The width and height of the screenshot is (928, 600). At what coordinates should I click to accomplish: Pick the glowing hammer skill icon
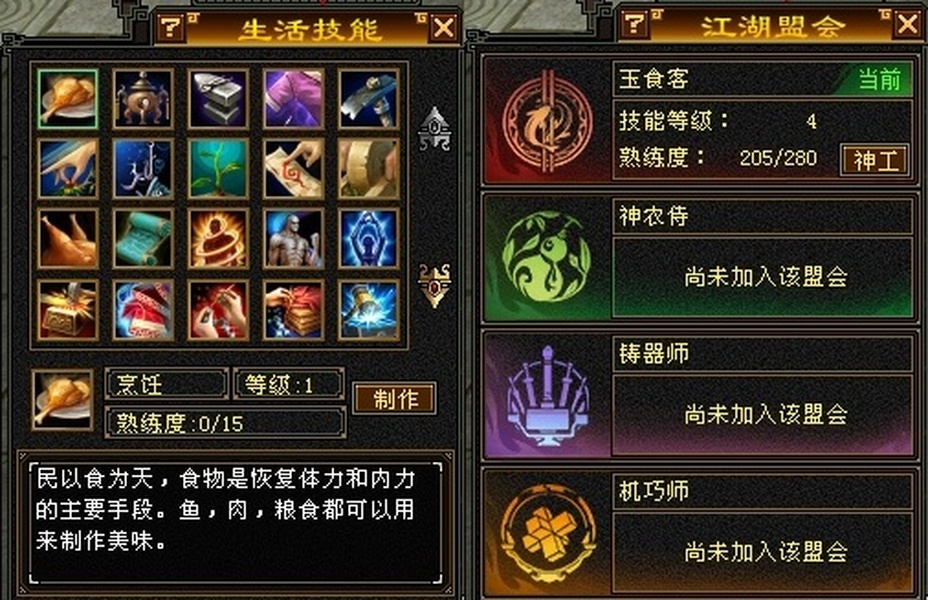click(x=369, y=310)
